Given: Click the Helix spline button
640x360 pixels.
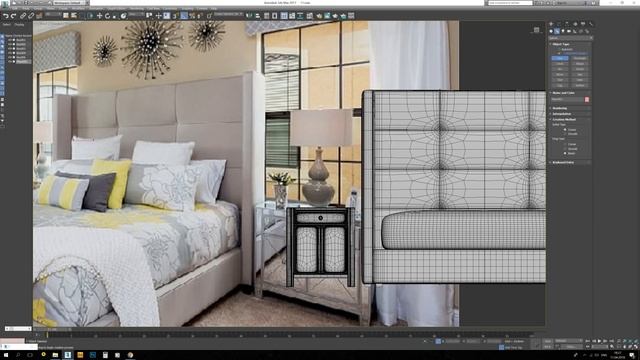Looking at the screenshot, I should click(580, 80).
